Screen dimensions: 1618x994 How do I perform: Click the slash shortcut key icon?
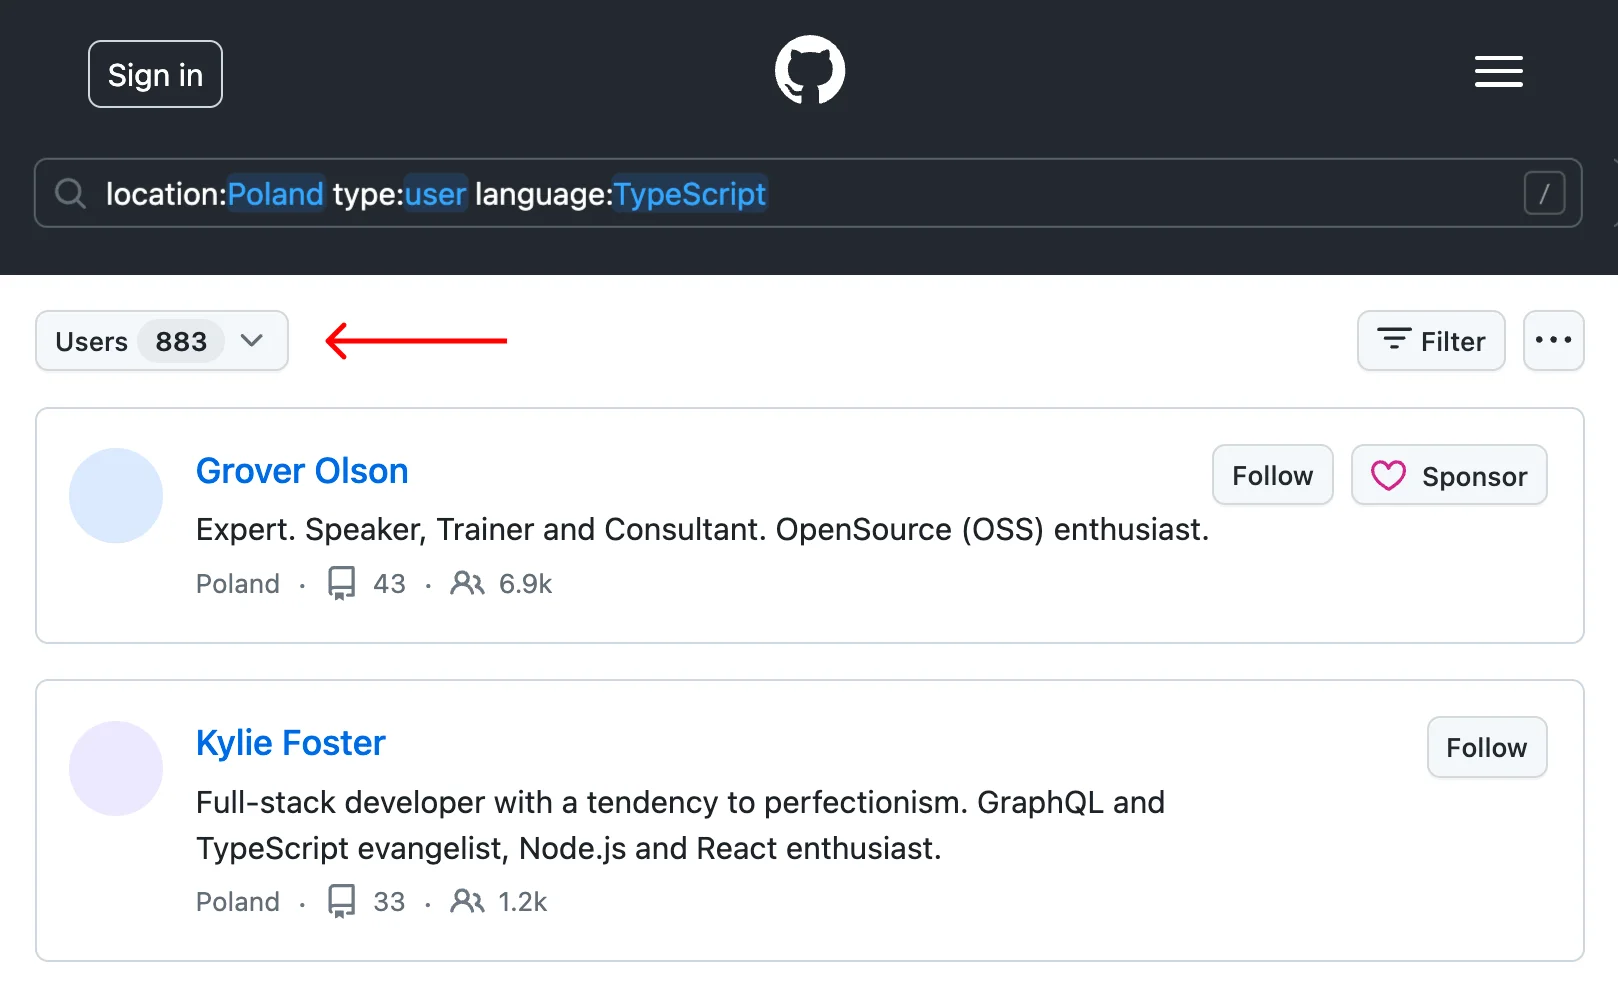pyautogui.click(x=1543, y=193)
